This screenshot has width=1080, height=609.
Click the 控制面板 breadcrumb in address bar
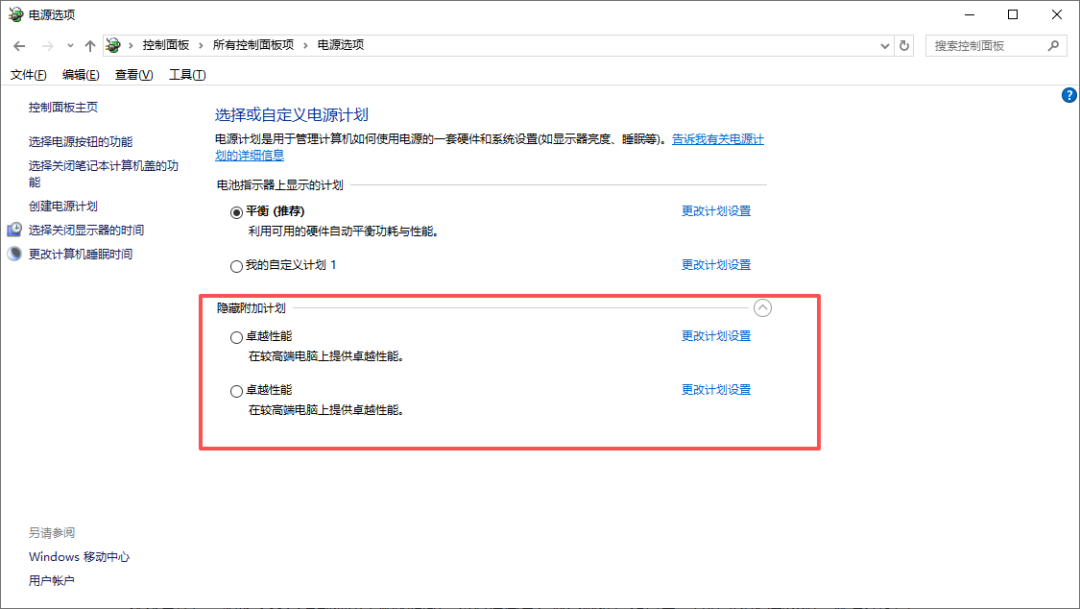point(166,45)
